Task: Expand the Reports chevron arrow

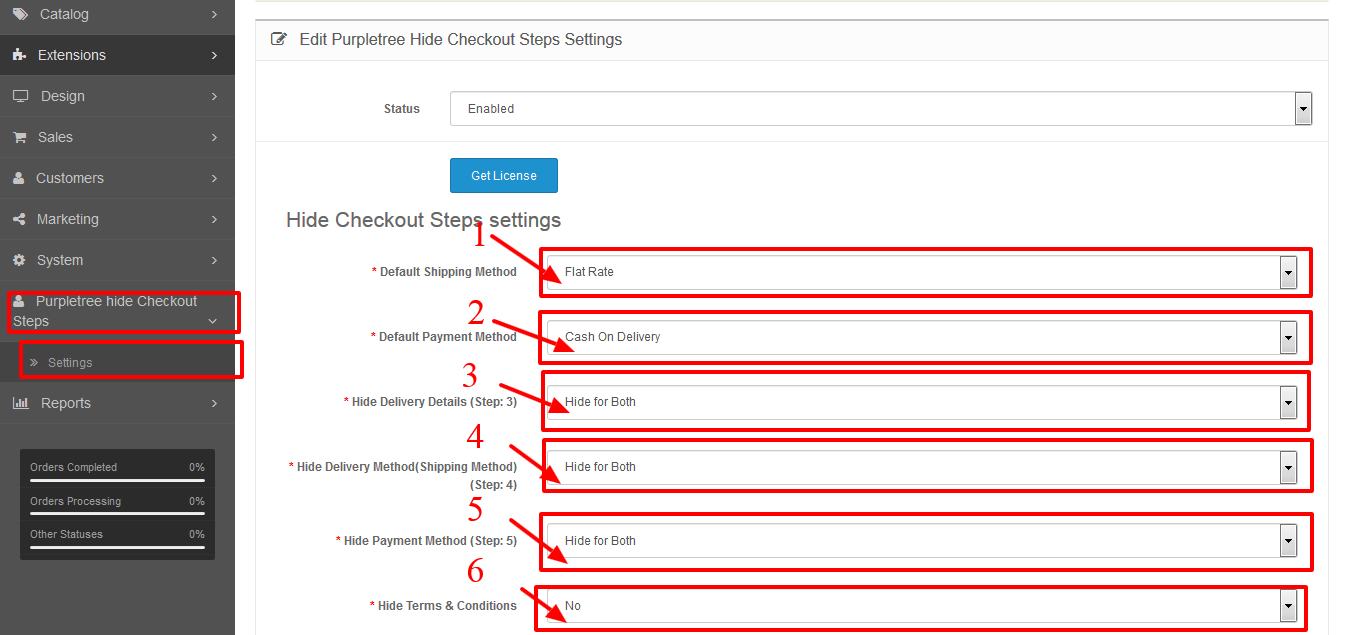Action: 214,403
